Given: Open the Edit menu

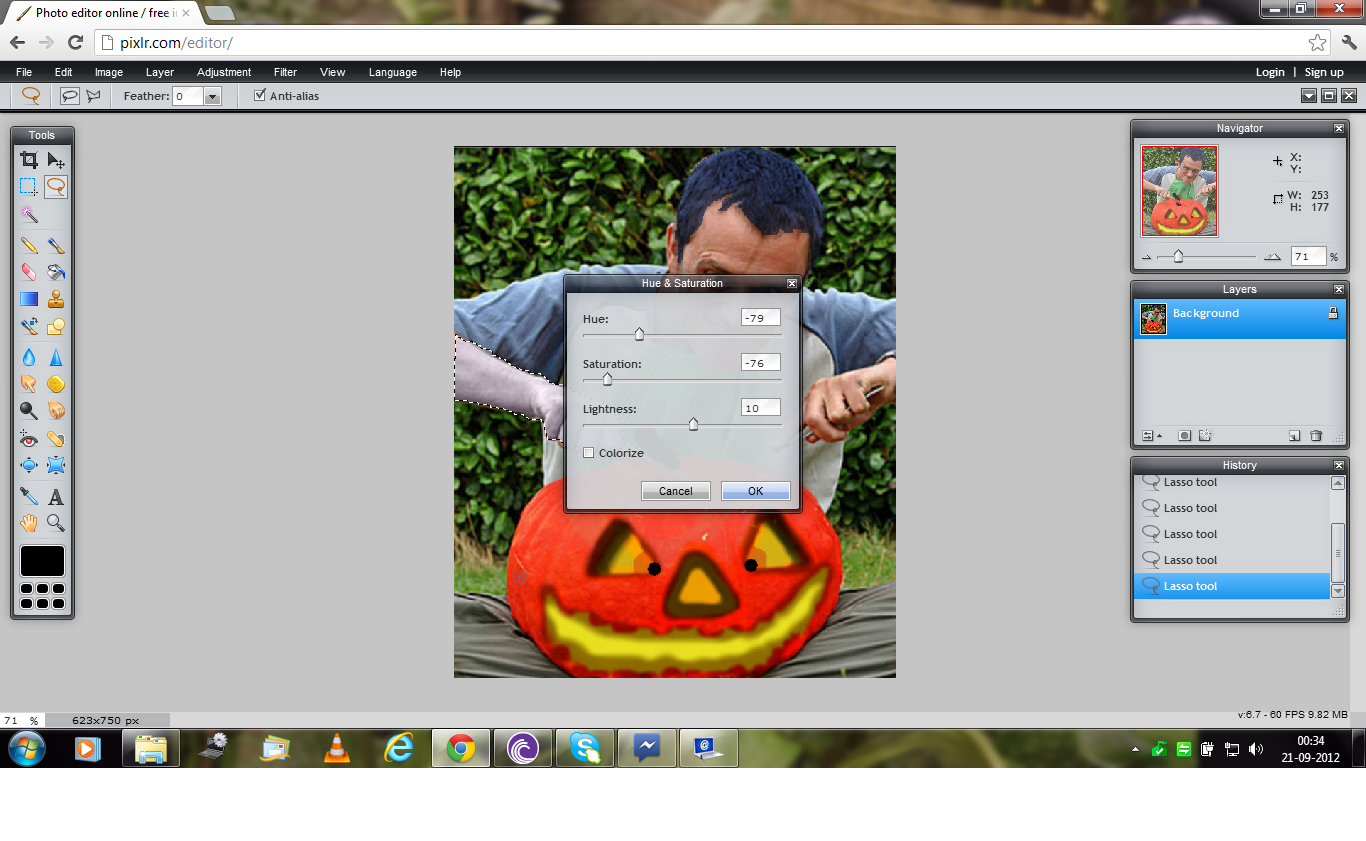Looking at the screenshot, I should pyautogui.click(x=64, y=72).
